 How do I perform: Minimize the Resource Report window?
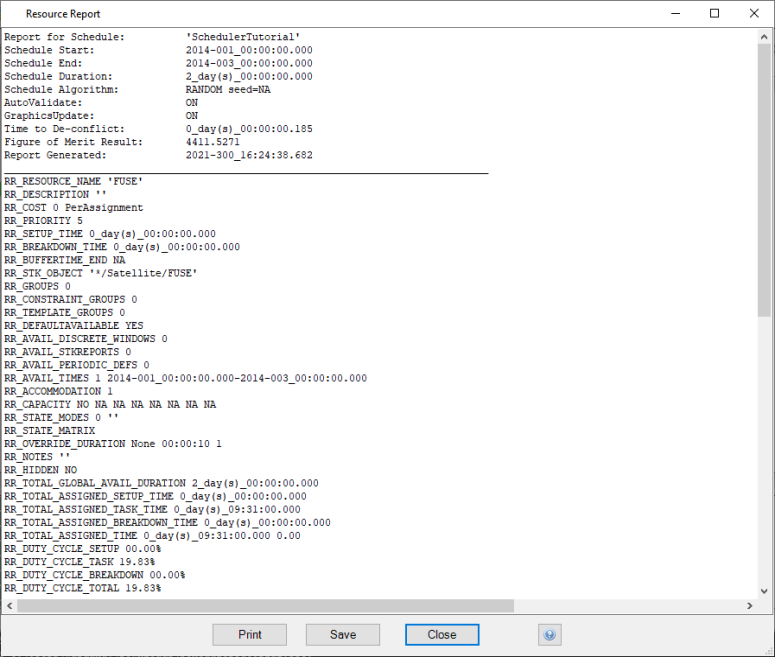(667, 14)
